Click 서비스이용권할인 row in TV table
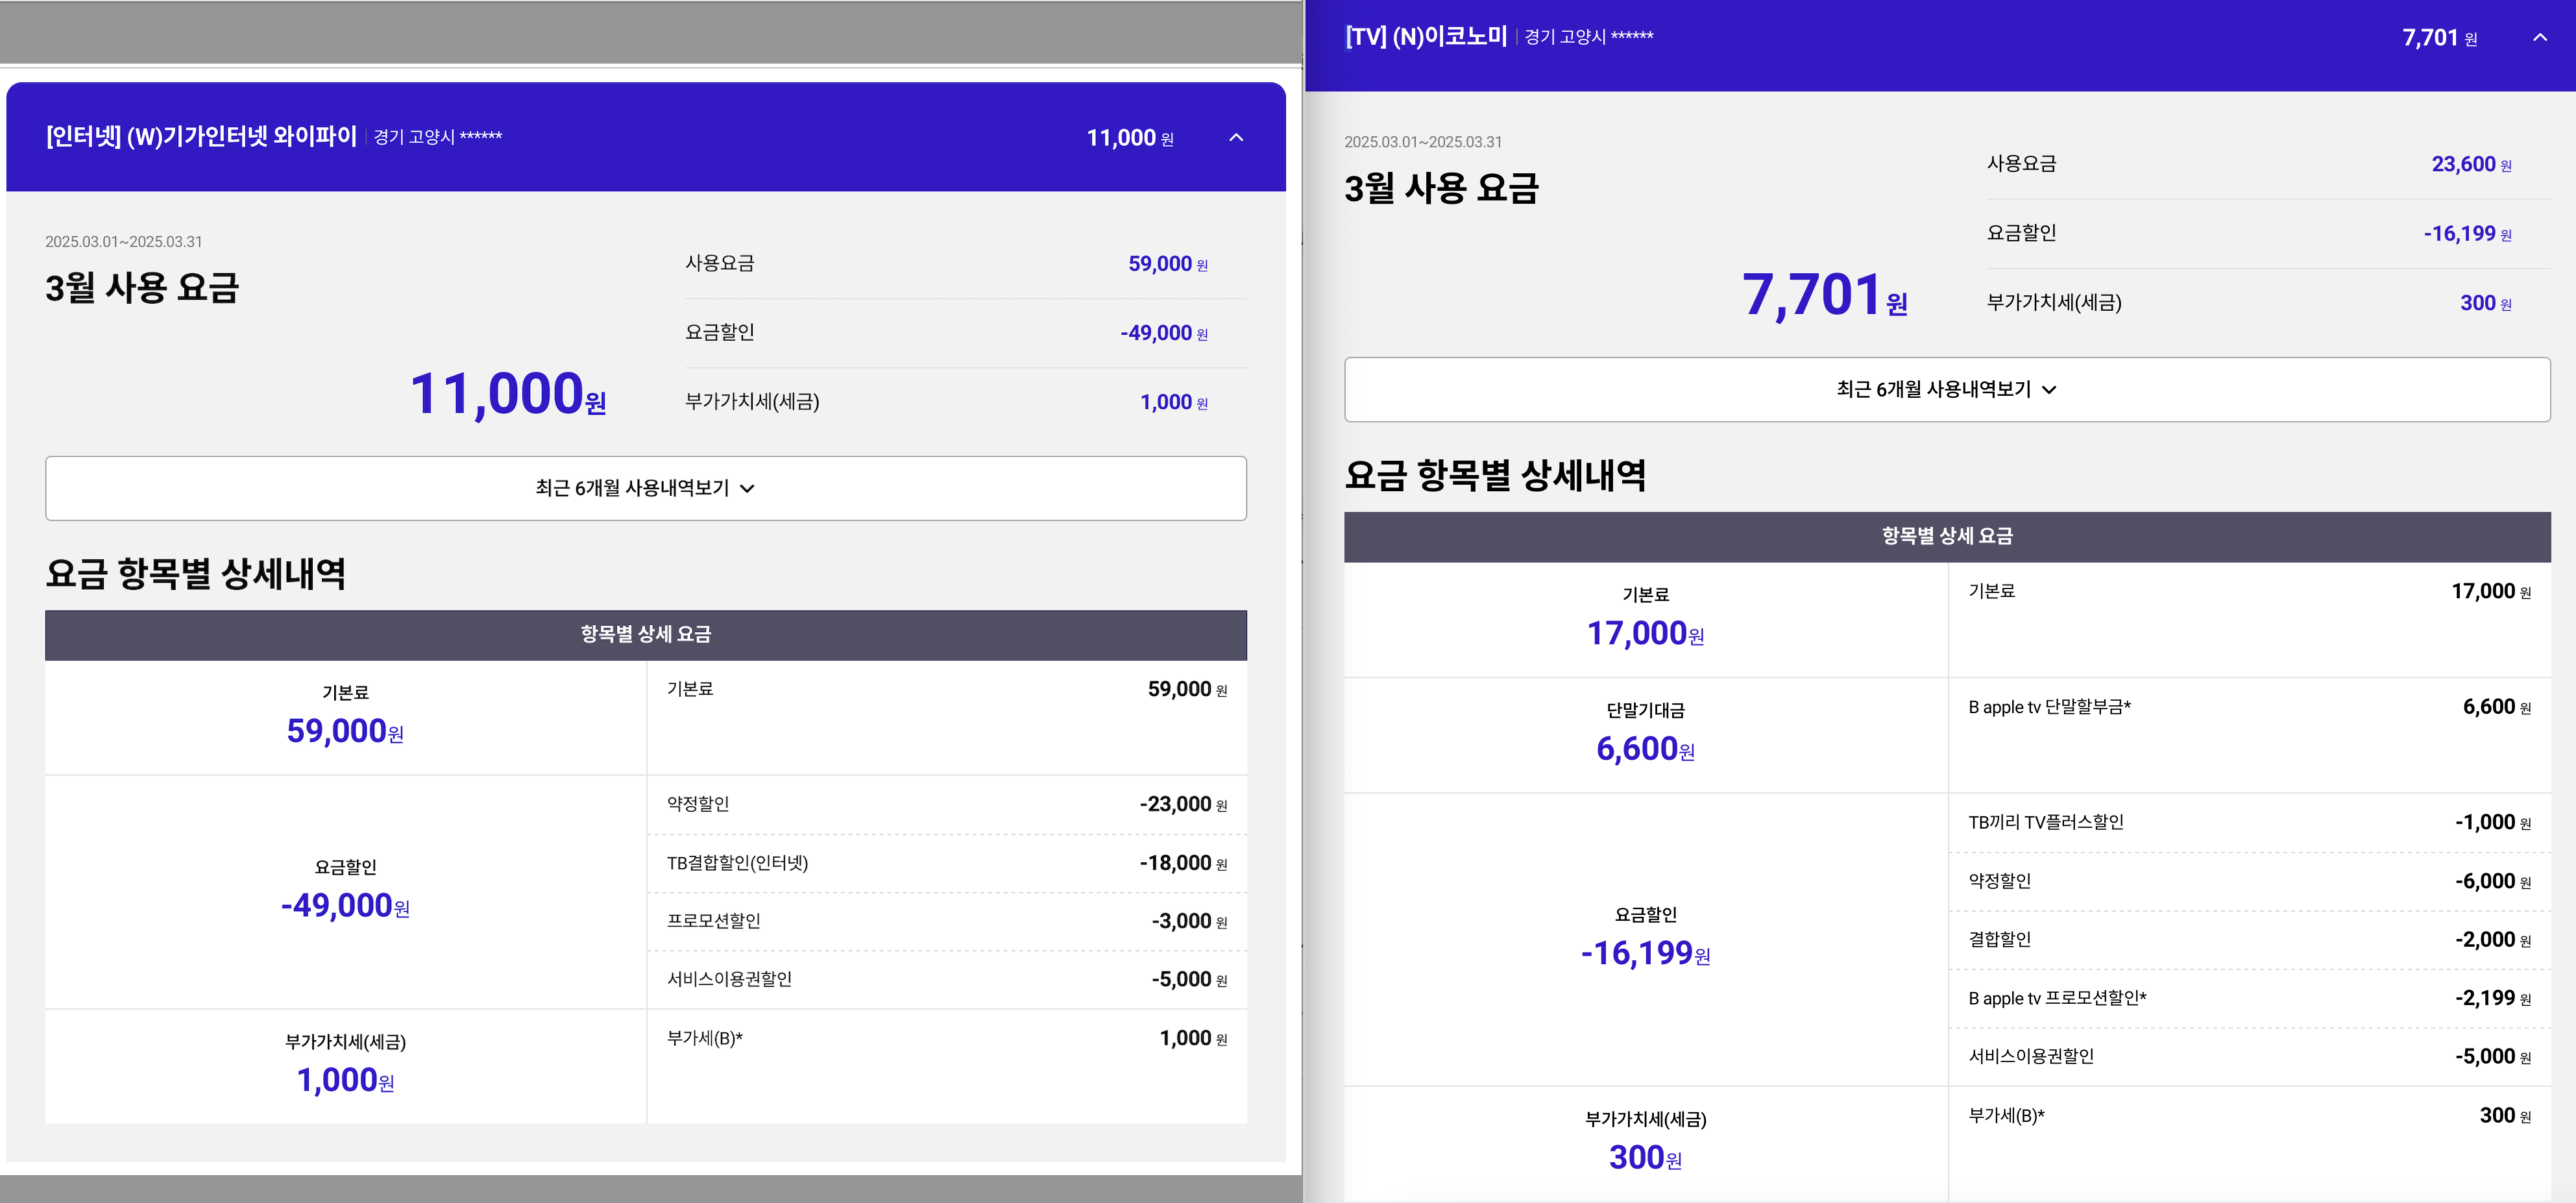The image size is (2576, 1203). (2250, 1057)
